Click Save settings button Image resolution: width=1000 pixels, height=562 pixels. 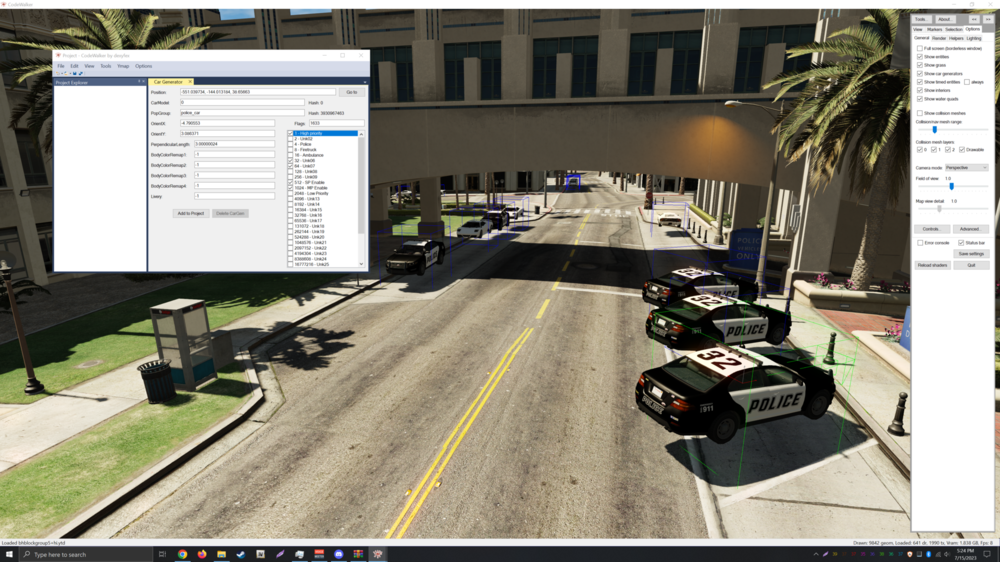coord(971,253)
